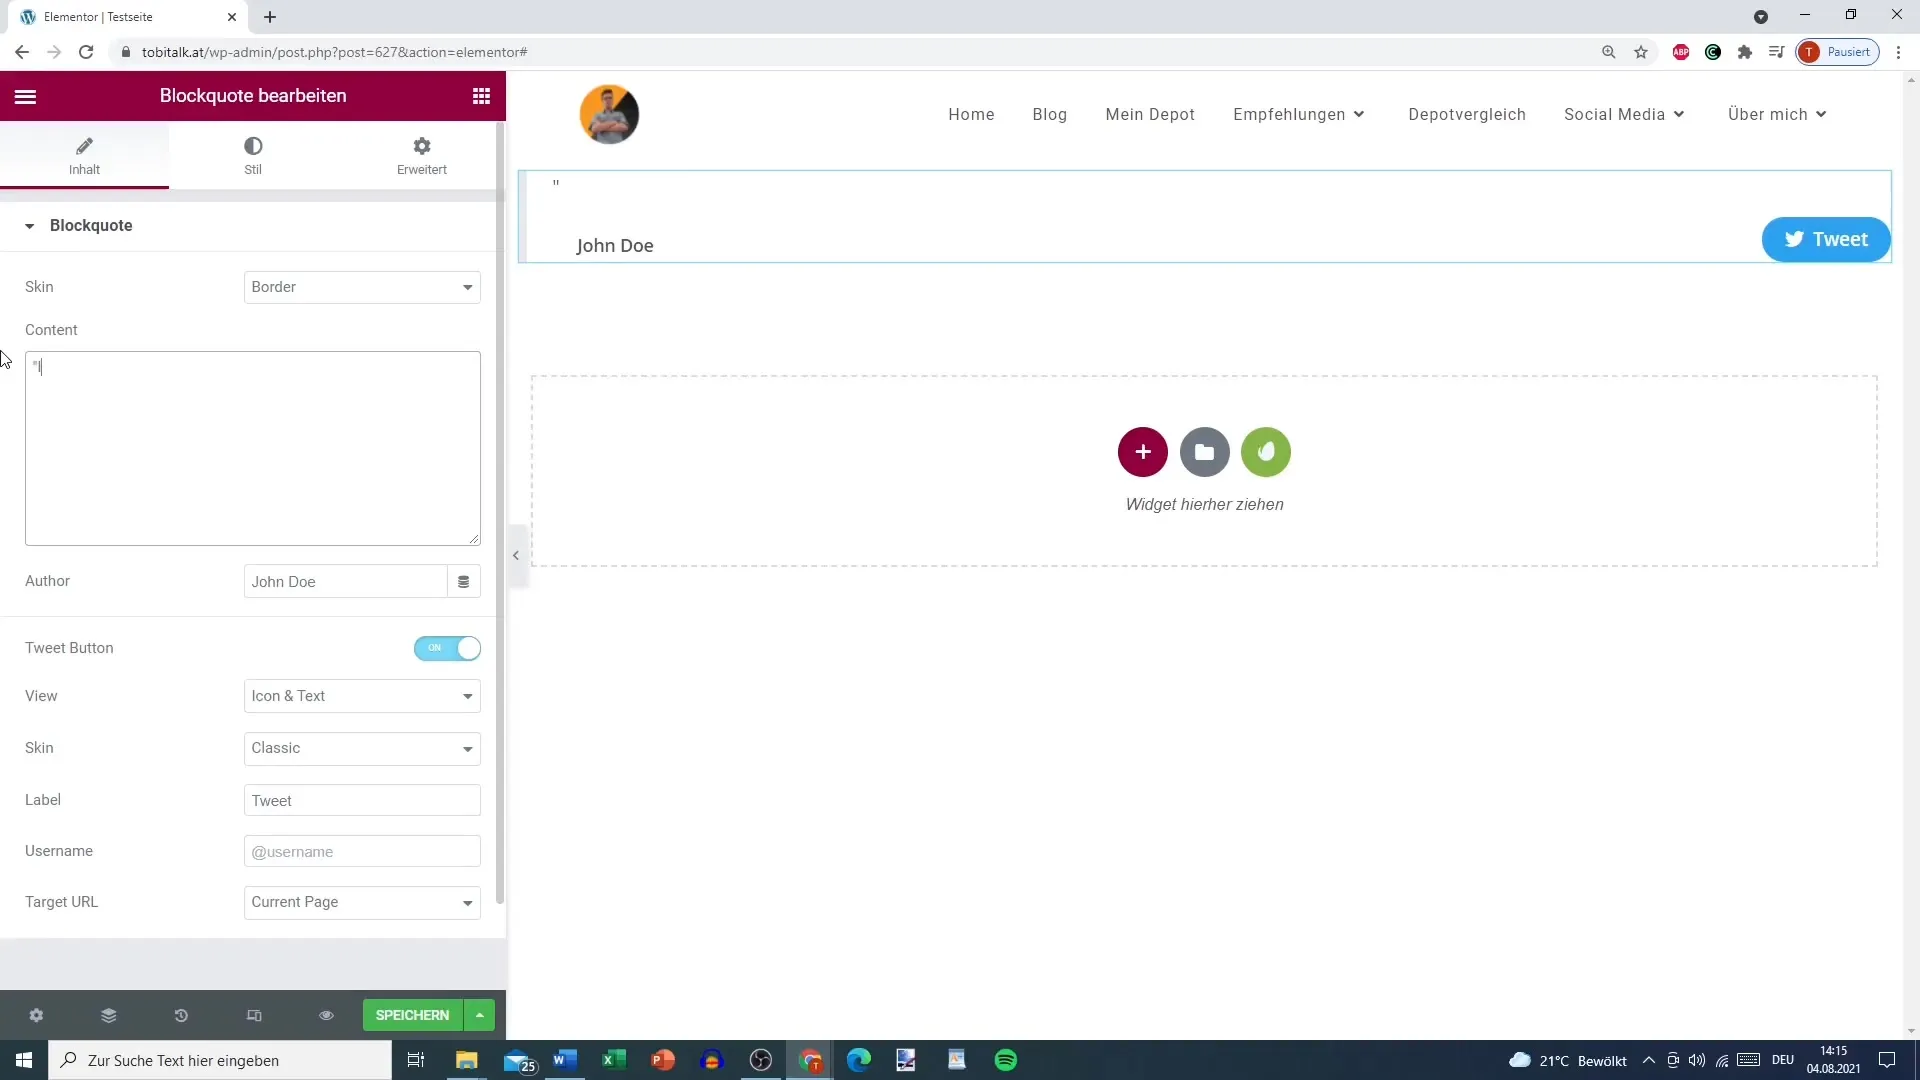Open Spotify from taskbar
This screenshot has width=1920, height=1080.
coord(1006,1060)
